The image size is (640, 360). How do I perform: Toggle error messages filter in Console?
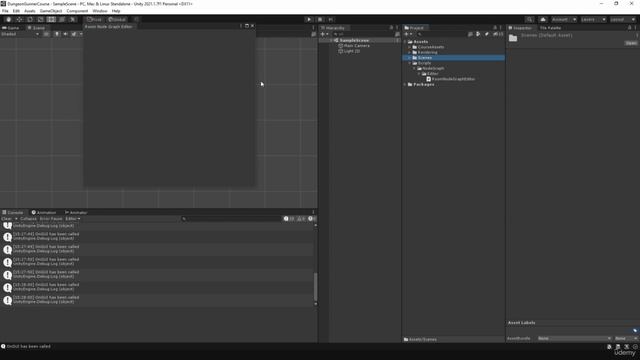312,219
